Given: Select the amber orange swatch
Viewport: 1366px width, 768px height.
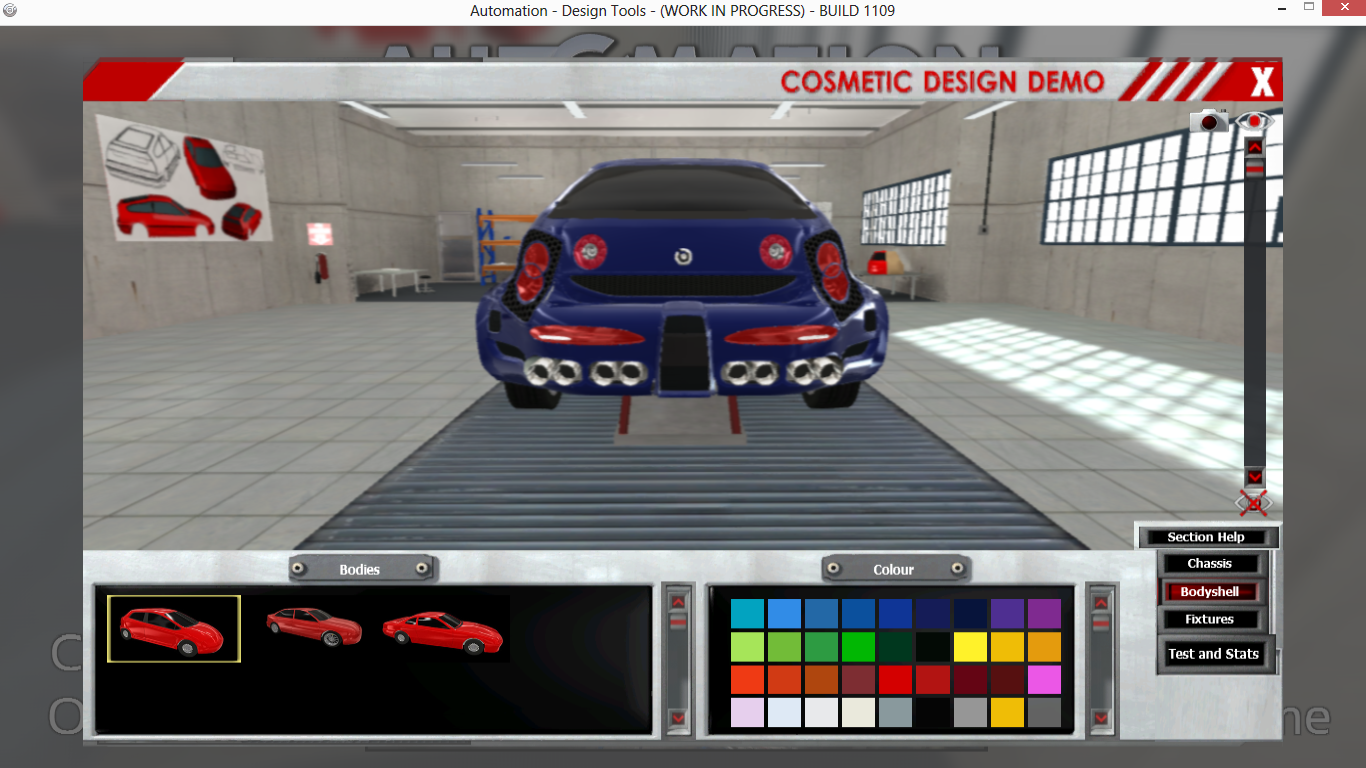Looking at the screenshot, I should point(1044,647).
